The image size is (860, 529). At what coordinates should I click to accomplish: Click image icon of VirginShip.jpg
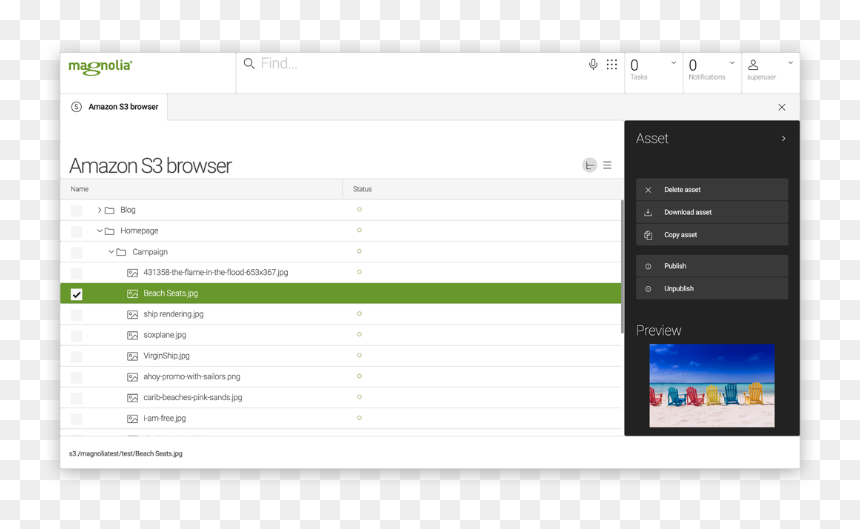click(132, 356)
